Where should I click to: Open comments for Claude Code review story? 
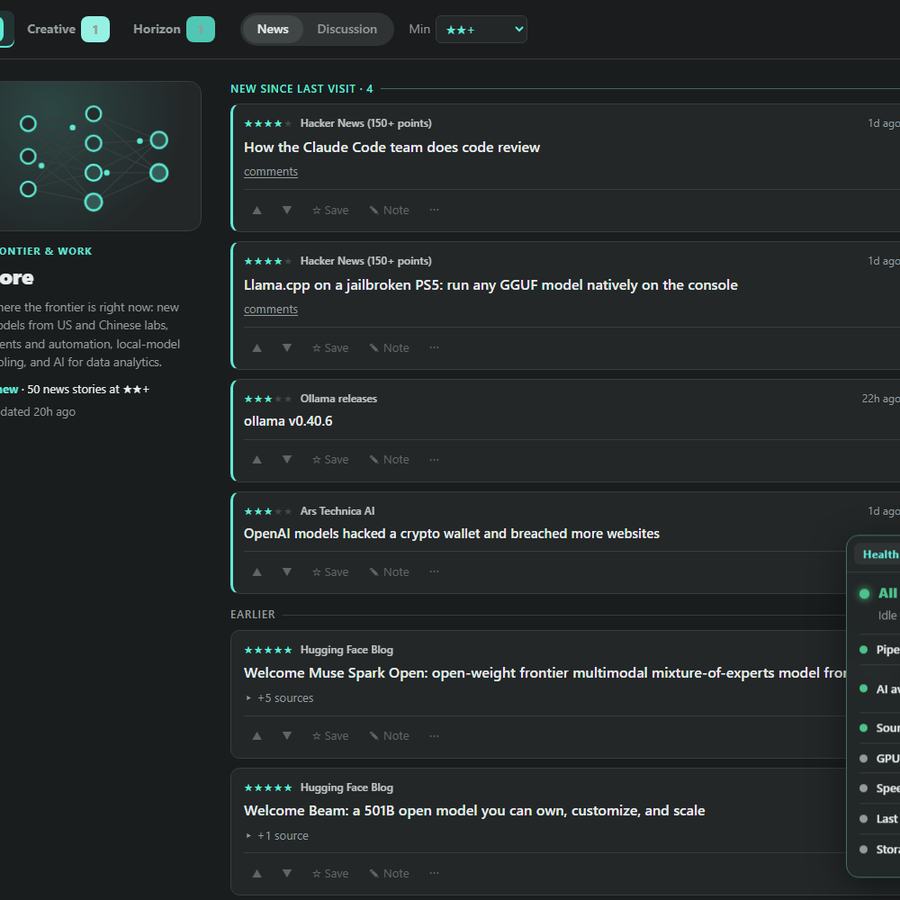[x=271, y=172]
